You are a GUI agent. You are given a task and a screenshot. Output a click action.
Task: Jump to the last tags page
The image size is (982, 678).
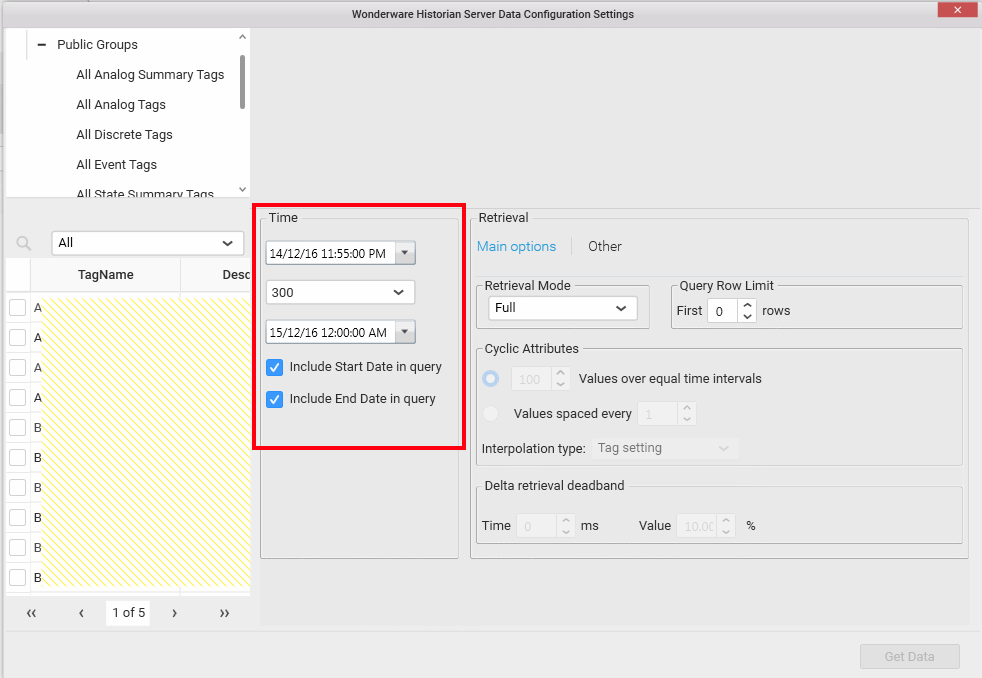pos(224,613)
